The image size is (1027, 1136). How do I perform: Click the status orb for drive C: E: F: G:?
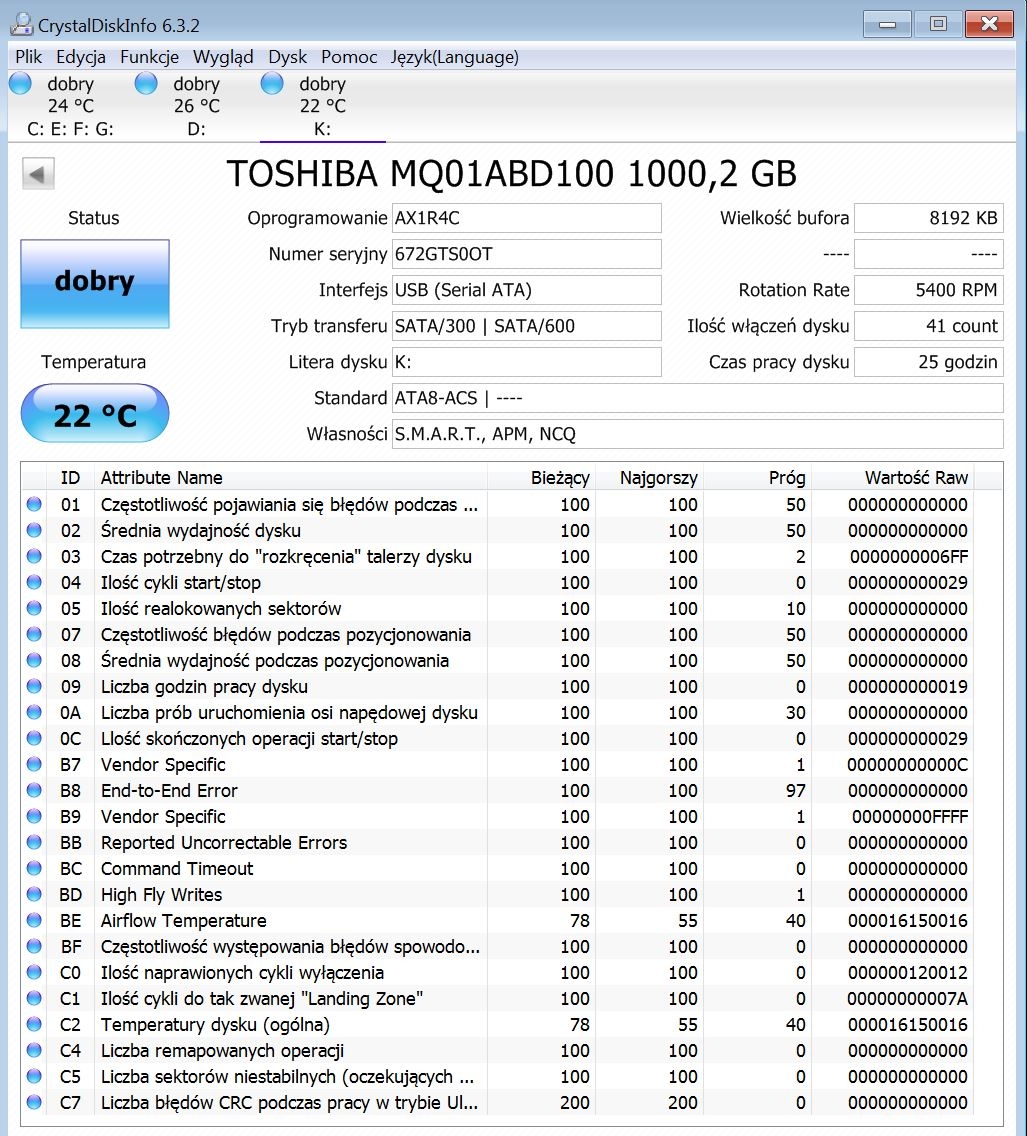coord(20,84)
